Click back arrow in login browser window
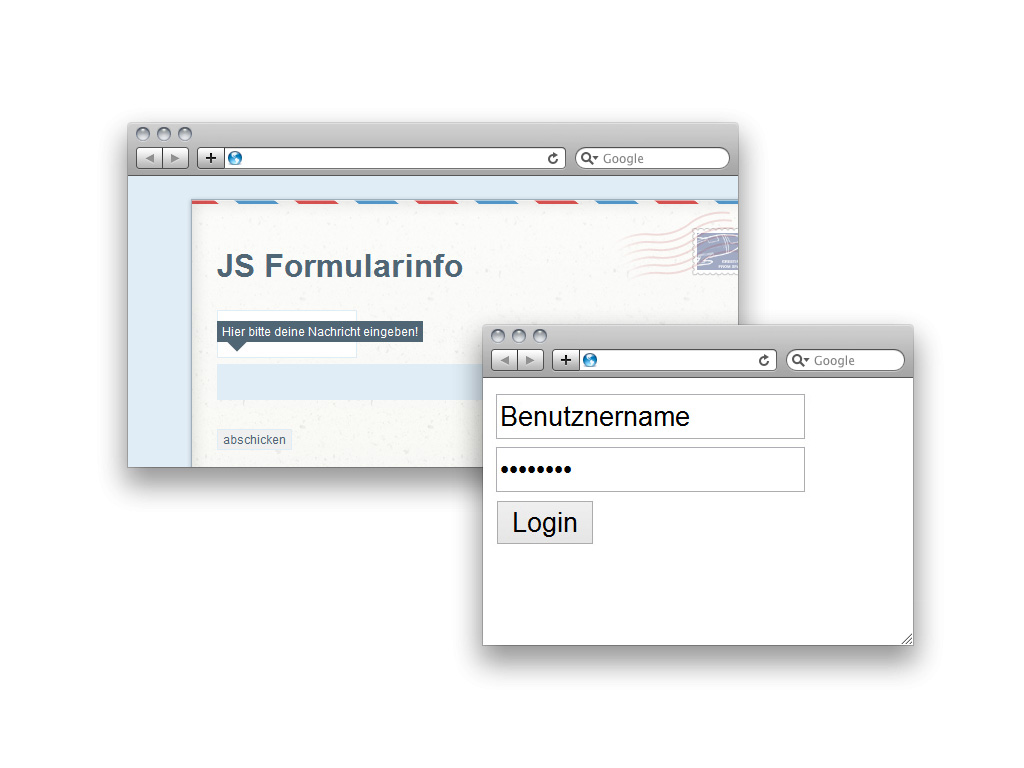1024x768 pixels. pyautogui.click(x=504, y=360)
